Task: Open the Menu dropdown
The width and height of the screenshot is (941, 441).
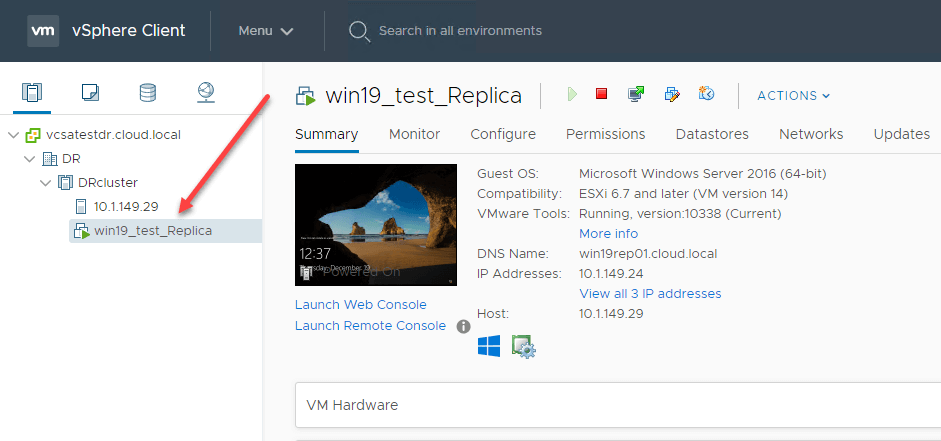Action: pos(266,31)
